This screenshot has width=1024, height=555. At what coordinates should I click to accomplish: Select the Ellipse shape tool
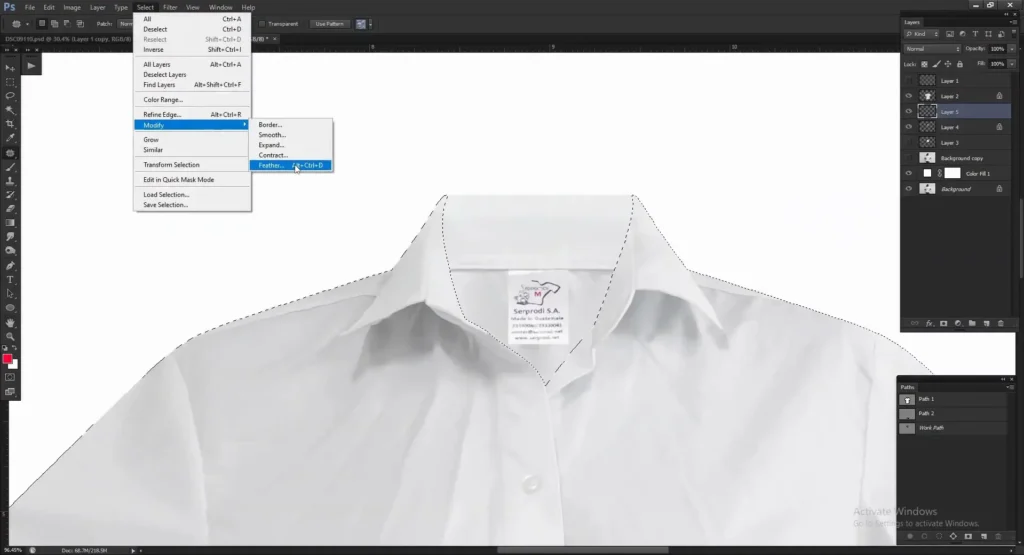10,308
